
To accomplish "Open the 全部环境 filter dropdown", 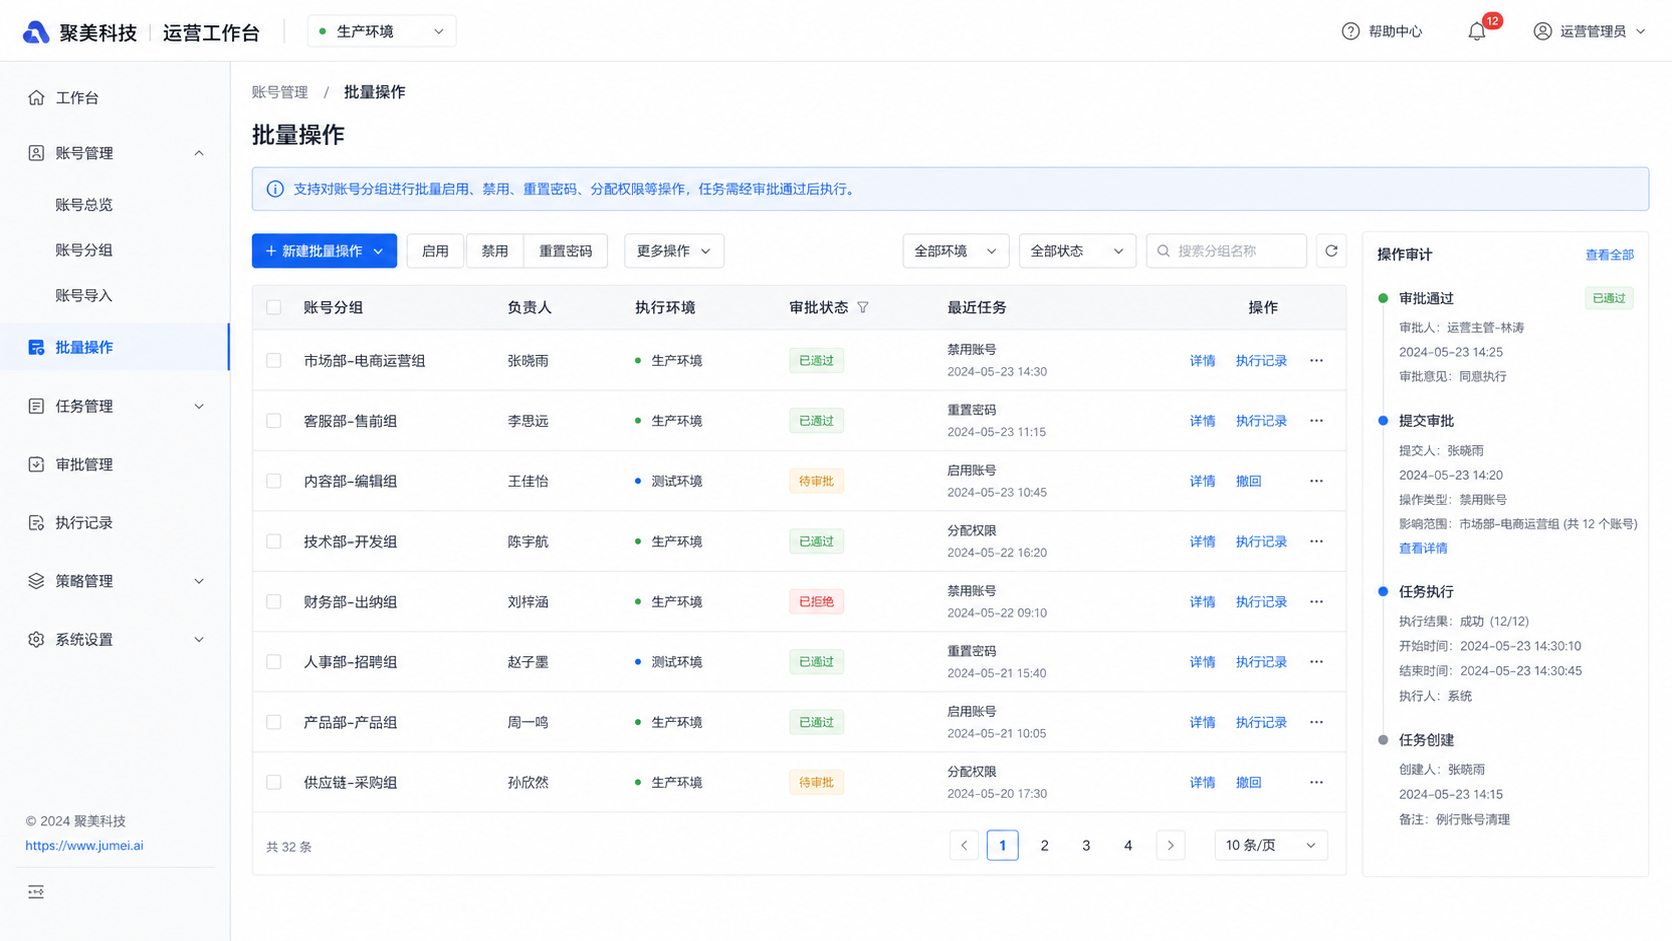I will pyautogui.click(x=955, y=251).
